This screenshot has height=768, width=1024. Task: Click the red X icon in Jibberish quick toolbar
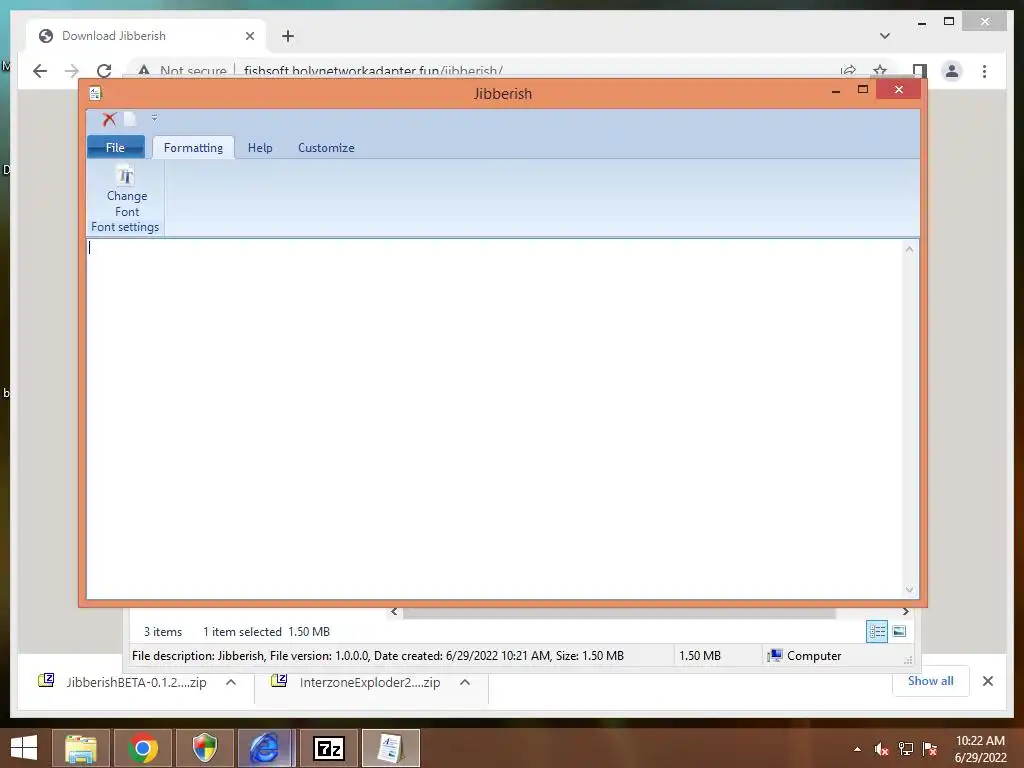pyautogui.click(x=109, y=119)
